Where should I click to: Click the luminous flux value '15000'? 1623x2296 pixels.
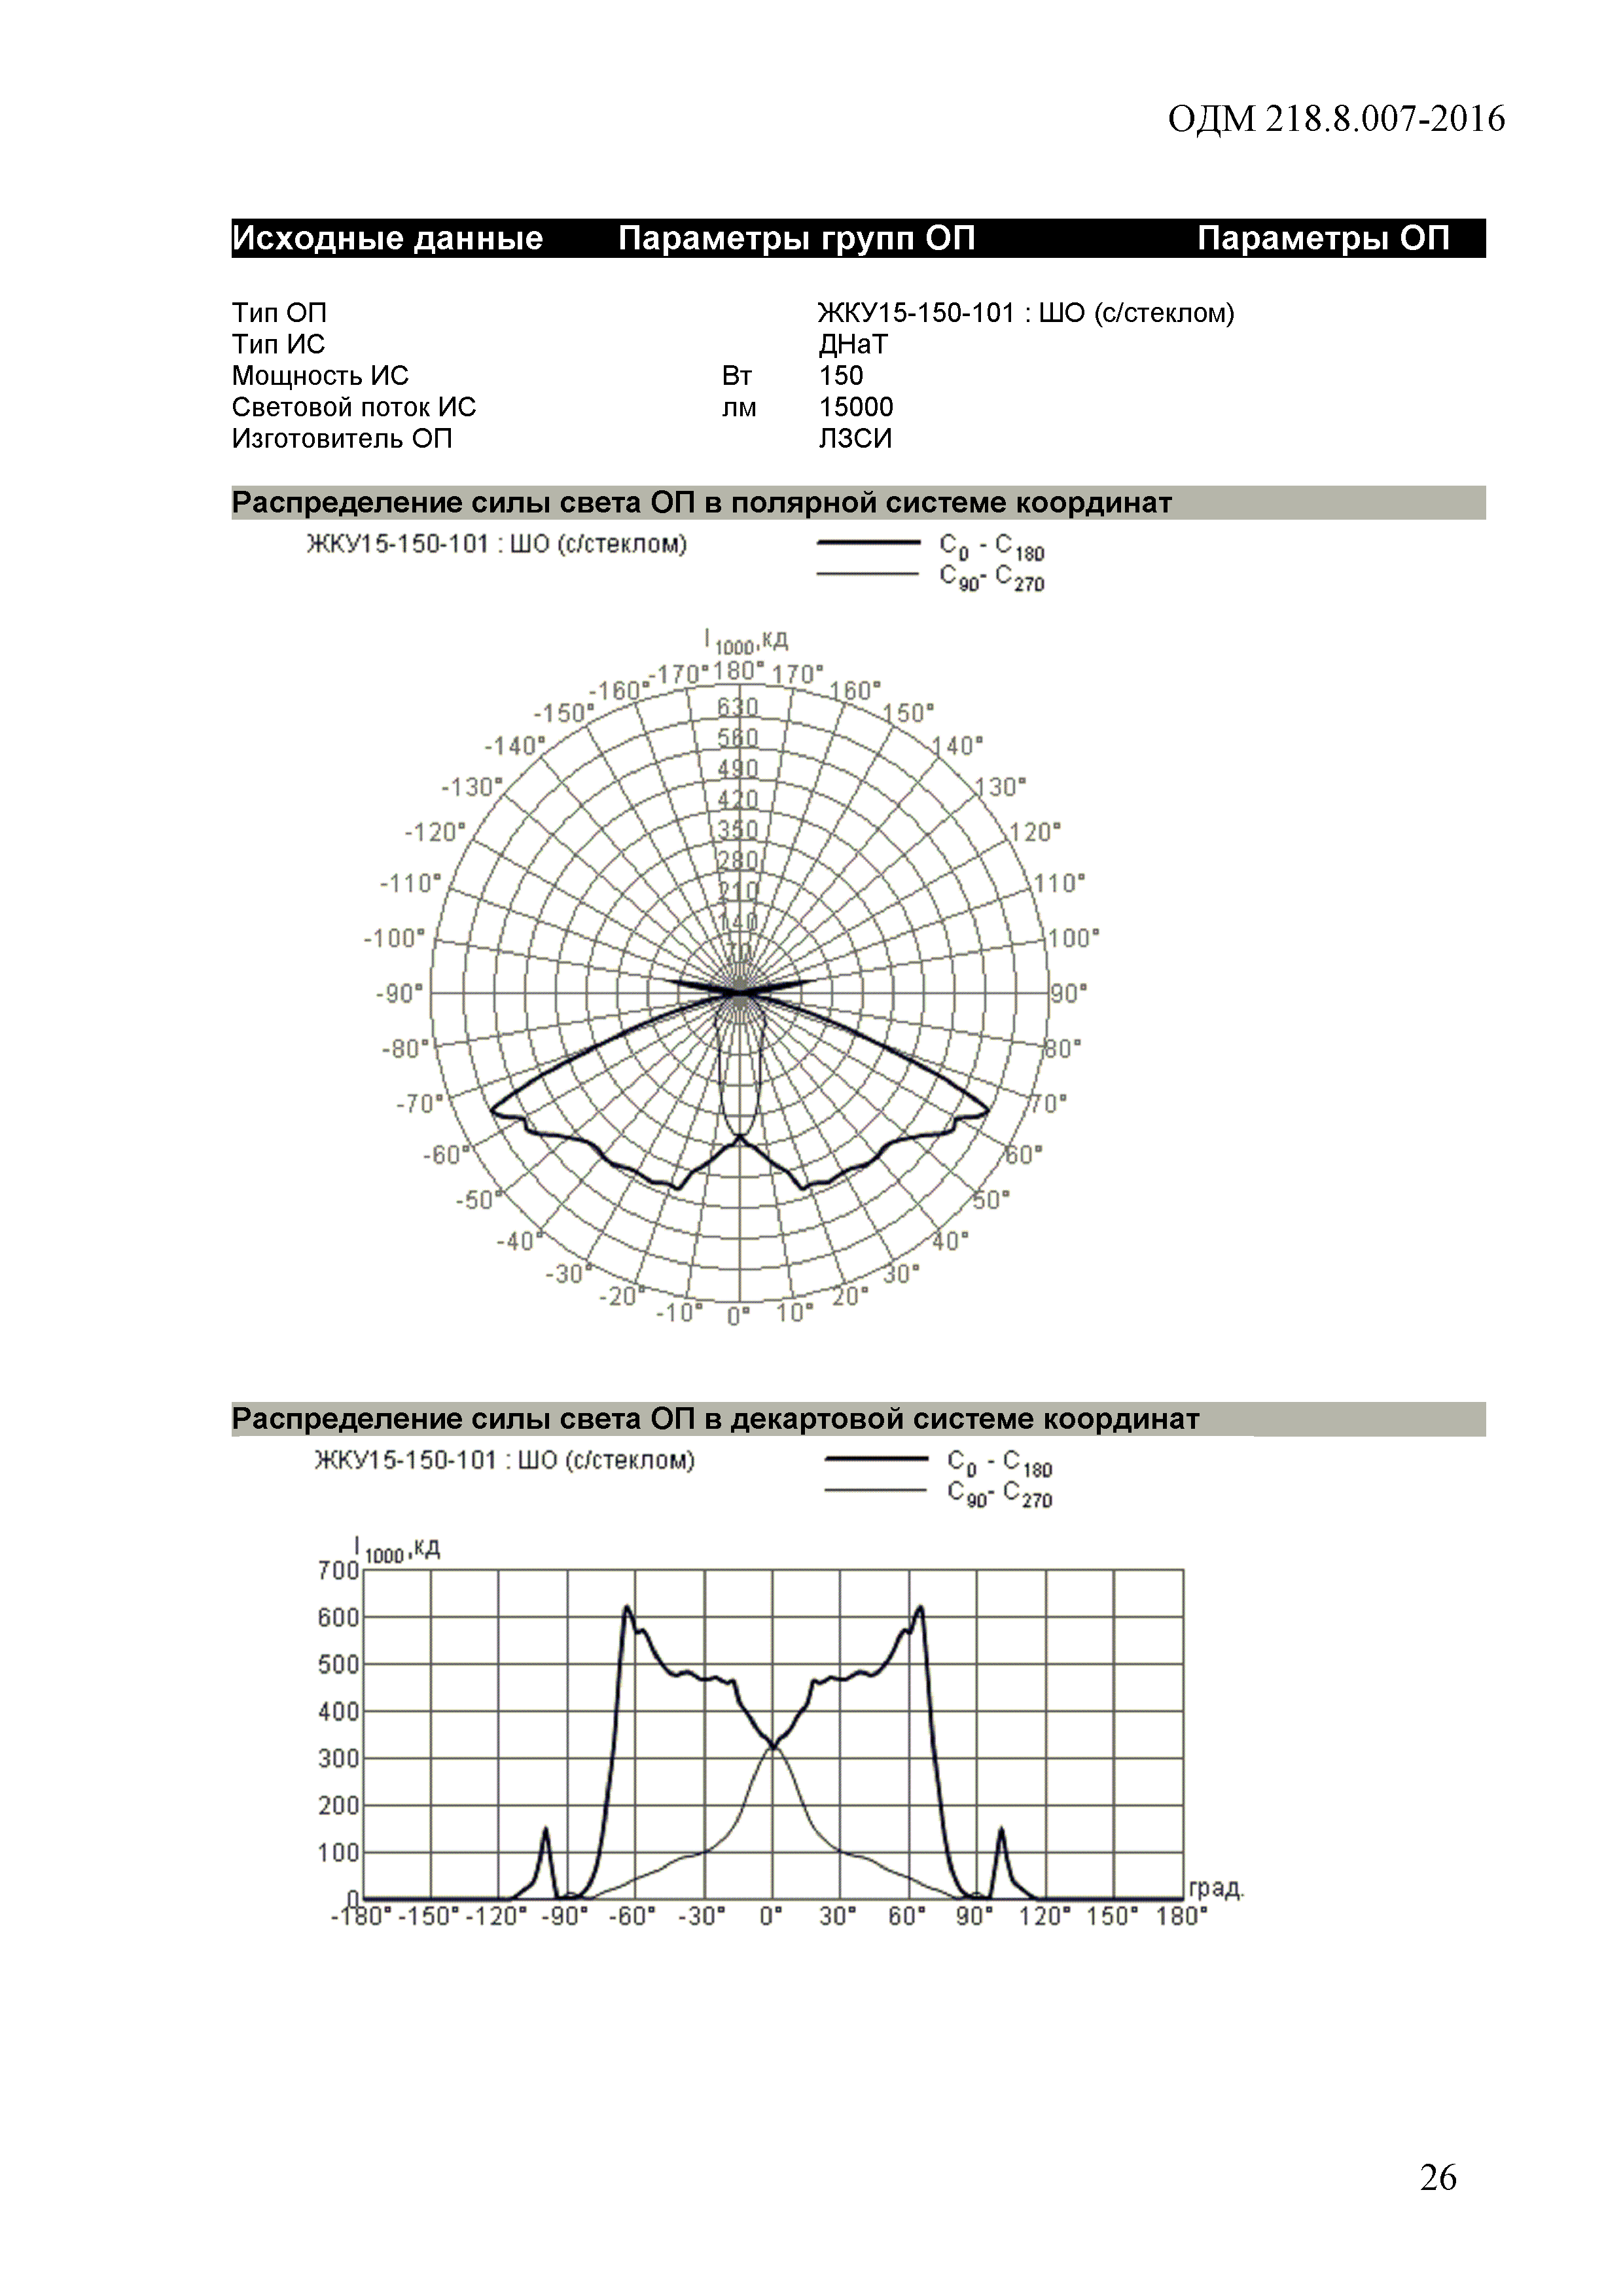click(x=856, y=407)
